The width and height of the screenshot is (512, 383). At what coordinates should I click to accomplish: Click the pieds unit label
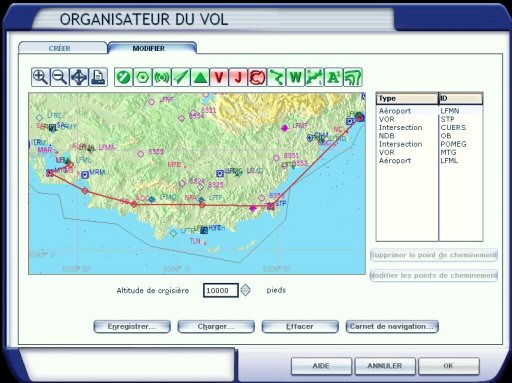[276, 290]
